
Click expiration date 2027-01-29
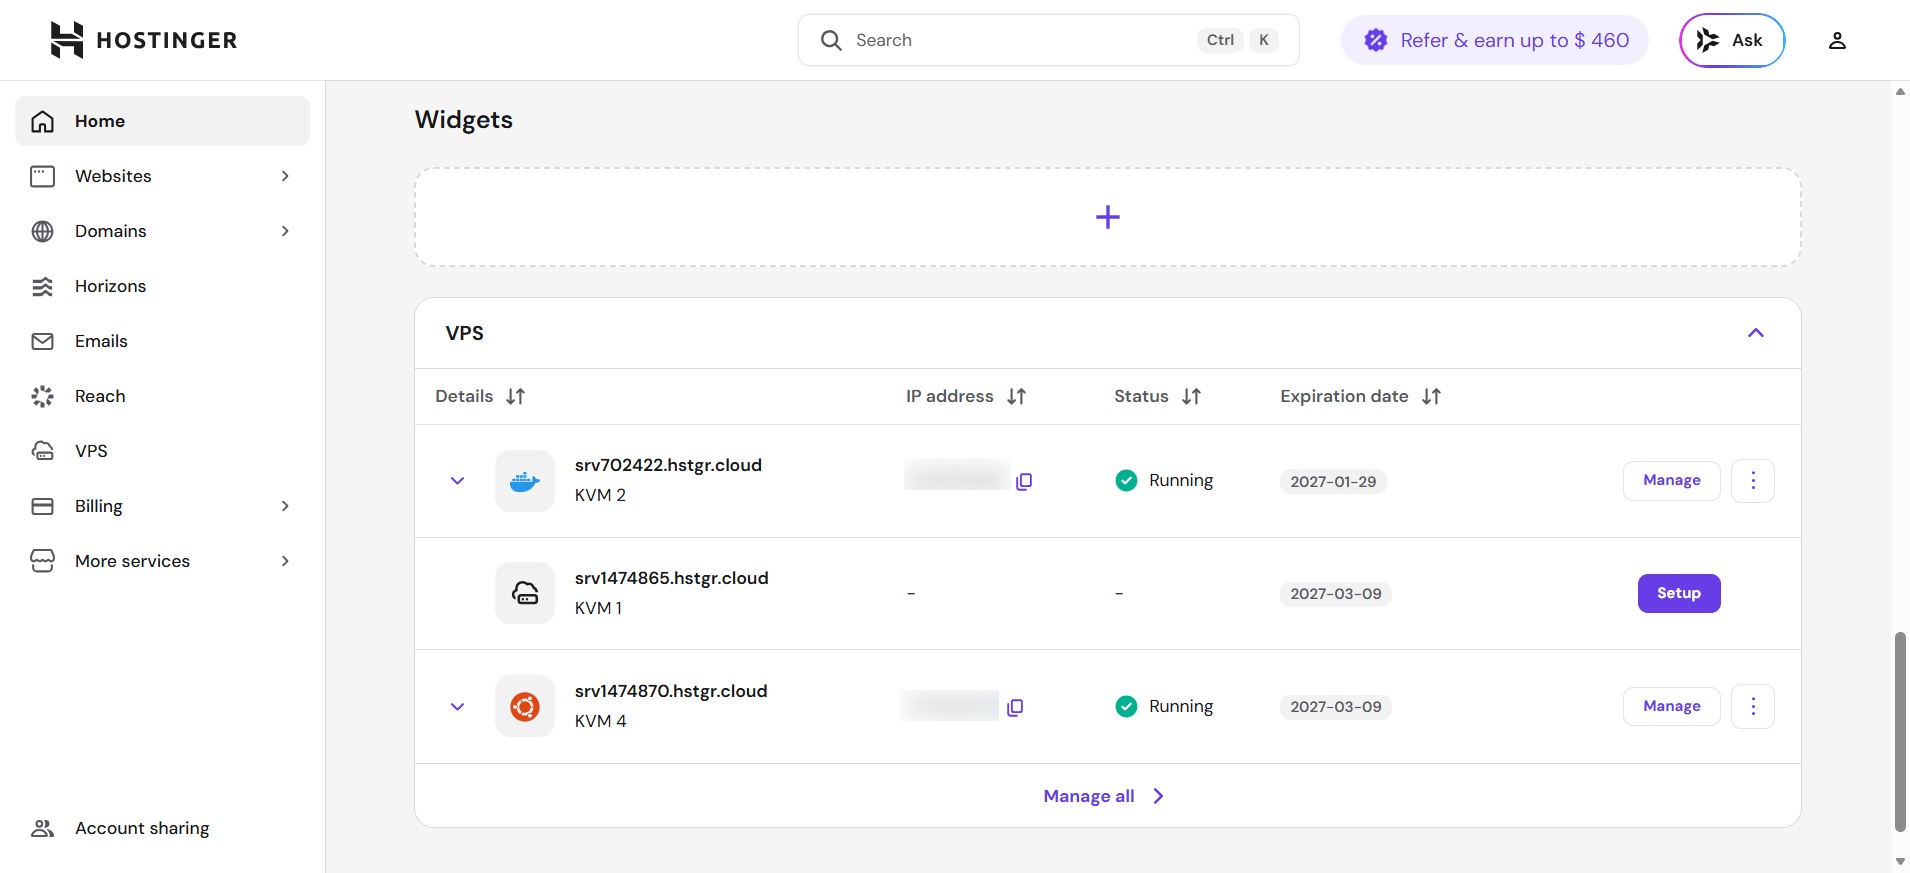click(x=1333, y=482)
